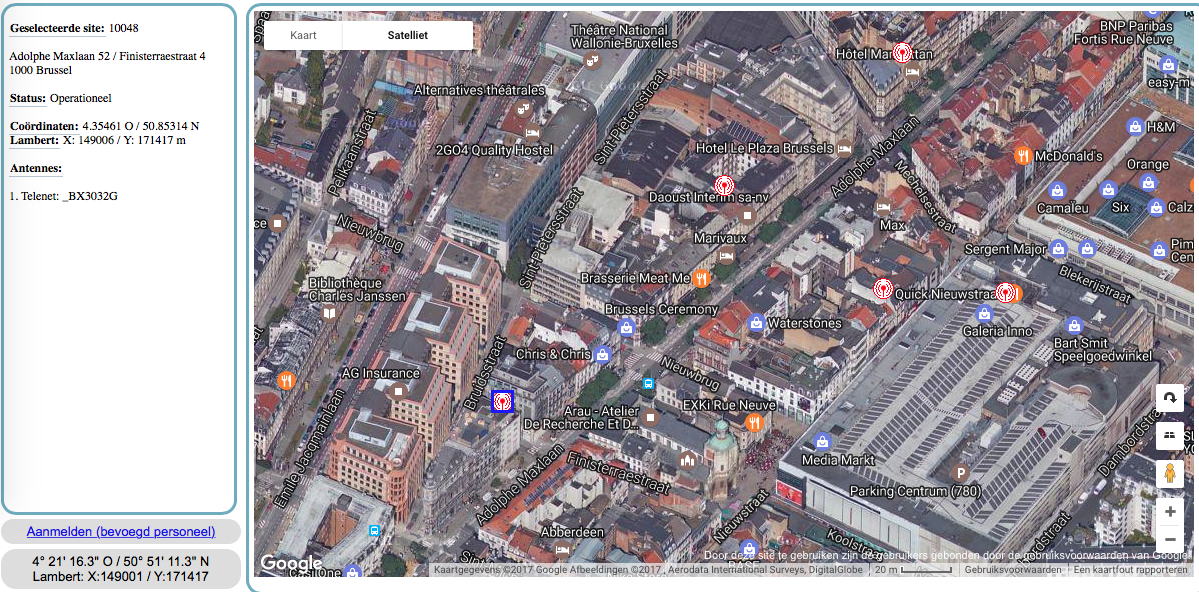This screenshot has height=592, width=1199.
Task: Open the Gebruiksvoorwaarden link
Action: click(1012, 570)
